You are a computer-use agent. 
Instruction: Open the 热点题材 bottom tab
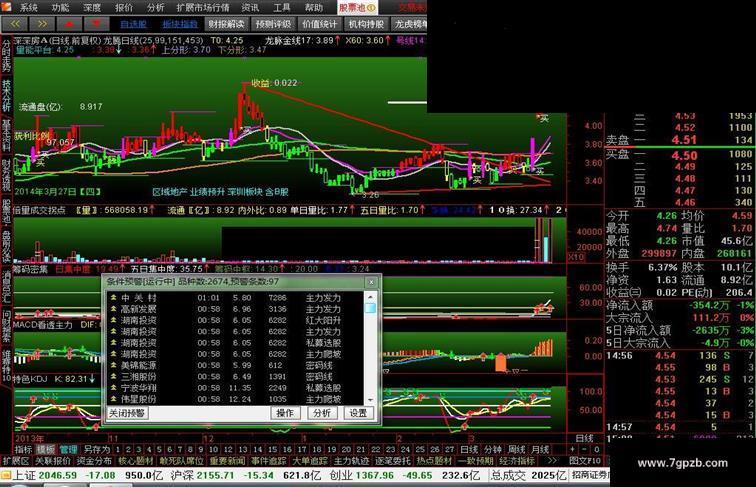(434, 461)
